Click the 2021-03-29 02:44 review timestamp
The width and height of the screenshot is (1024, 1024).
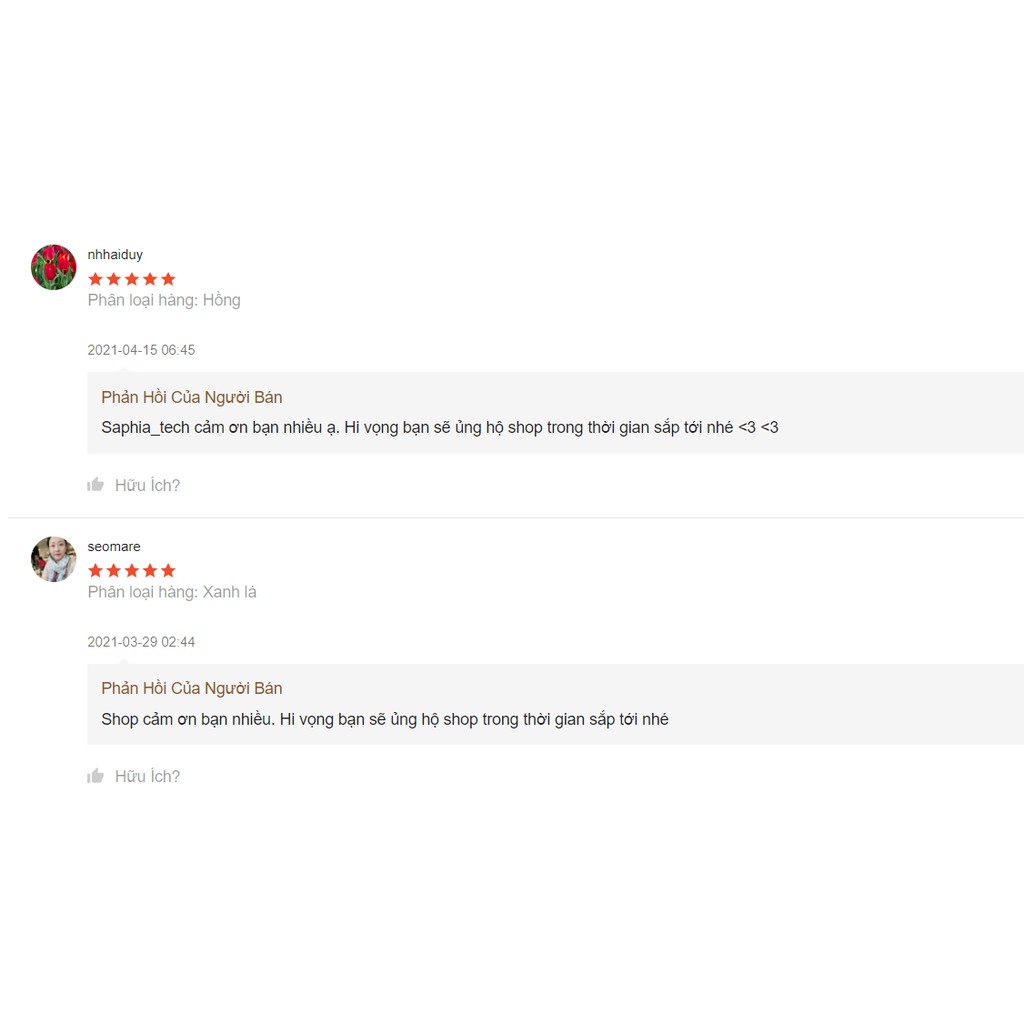[141, 642]
